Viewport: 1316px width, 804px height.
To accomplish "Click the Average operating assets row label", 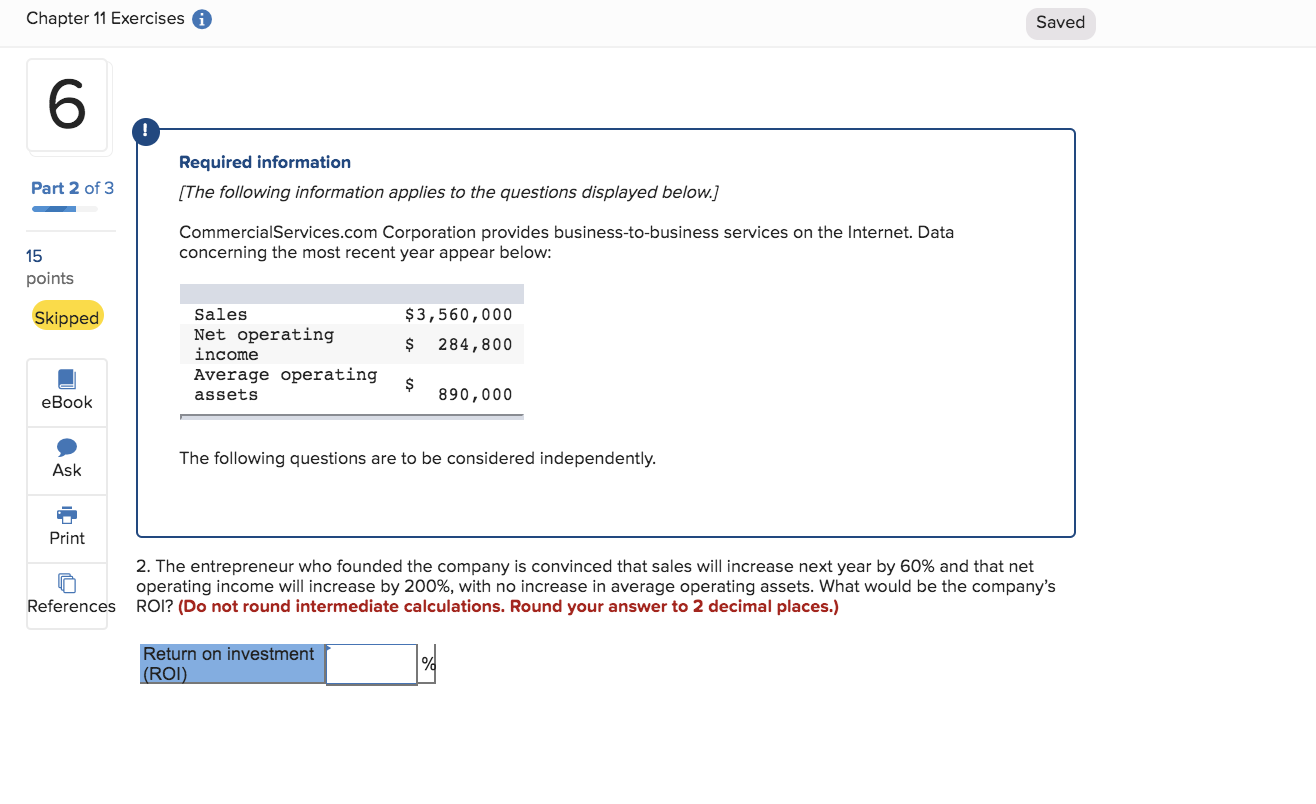I will 286,384.
